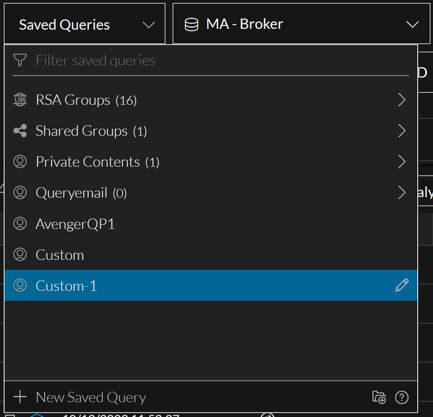Expand Shared Groups with its chevron
Image resolution: width=433 pixels, height=417 pixels.
[402, 131]
